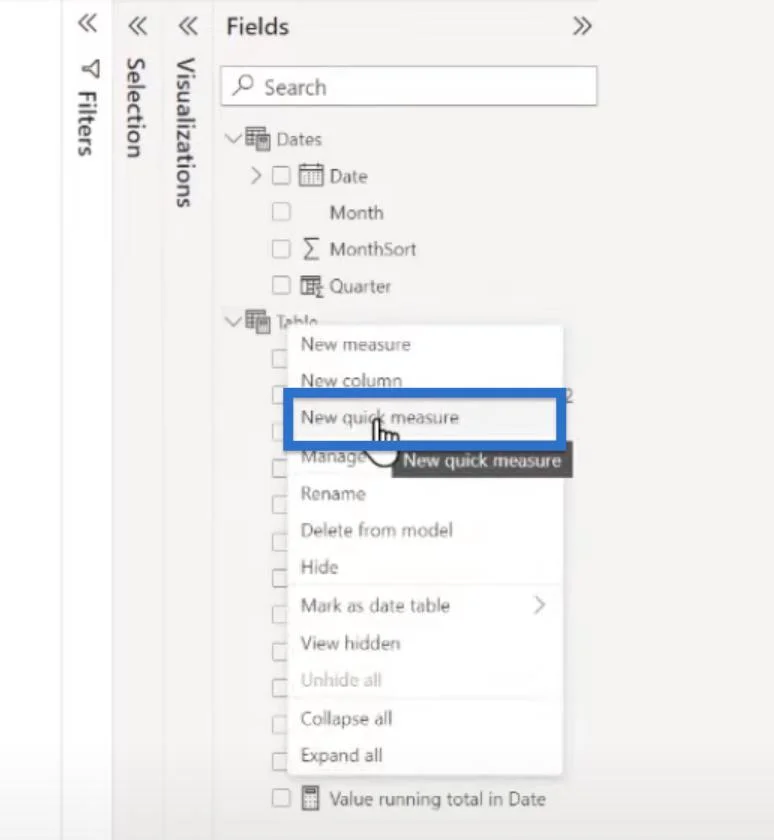Collapse the Dates table chevron
This screenshot has width=774, height=840.
click(x=233, y=139)
